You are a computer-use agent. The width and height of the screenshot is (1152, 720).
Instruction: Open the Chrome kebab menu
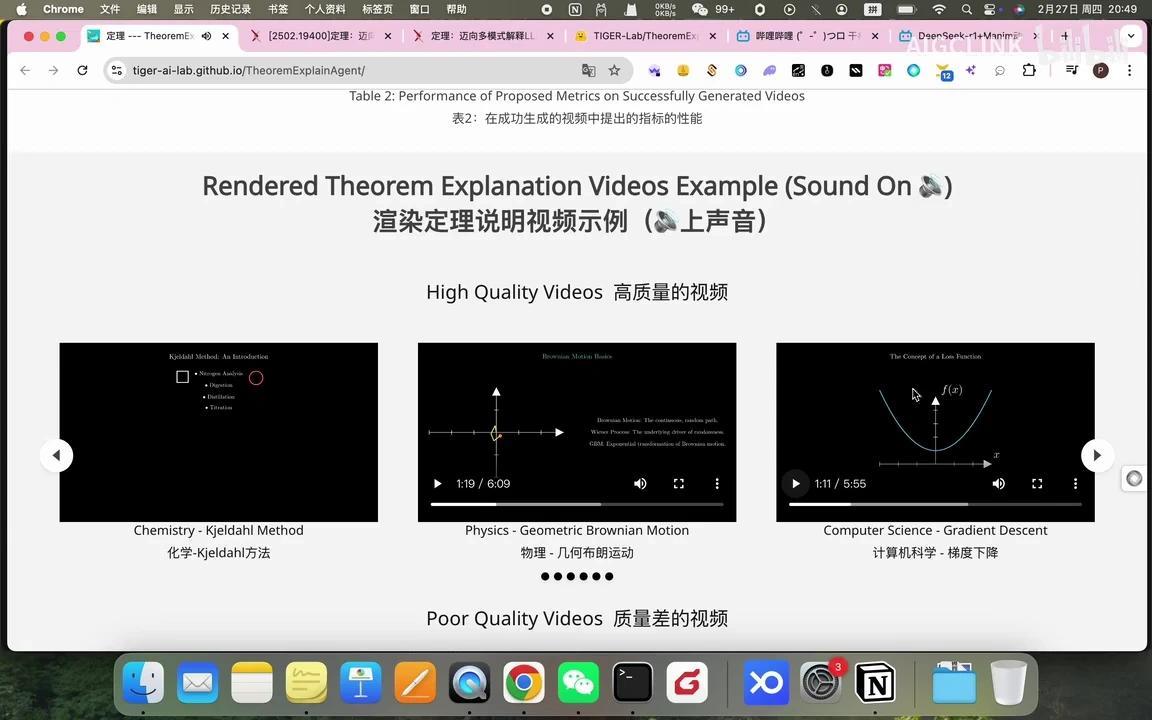coord(1129,70)
